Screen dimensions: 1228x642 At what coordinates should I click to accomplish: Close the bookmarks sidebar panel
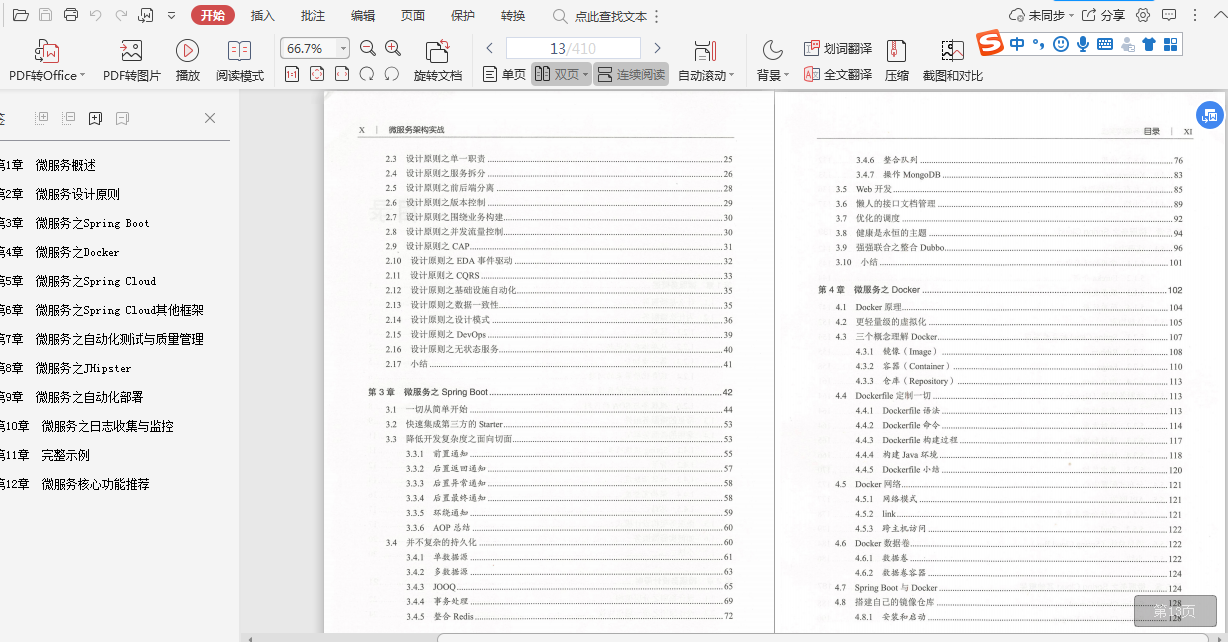click(210, 118)
